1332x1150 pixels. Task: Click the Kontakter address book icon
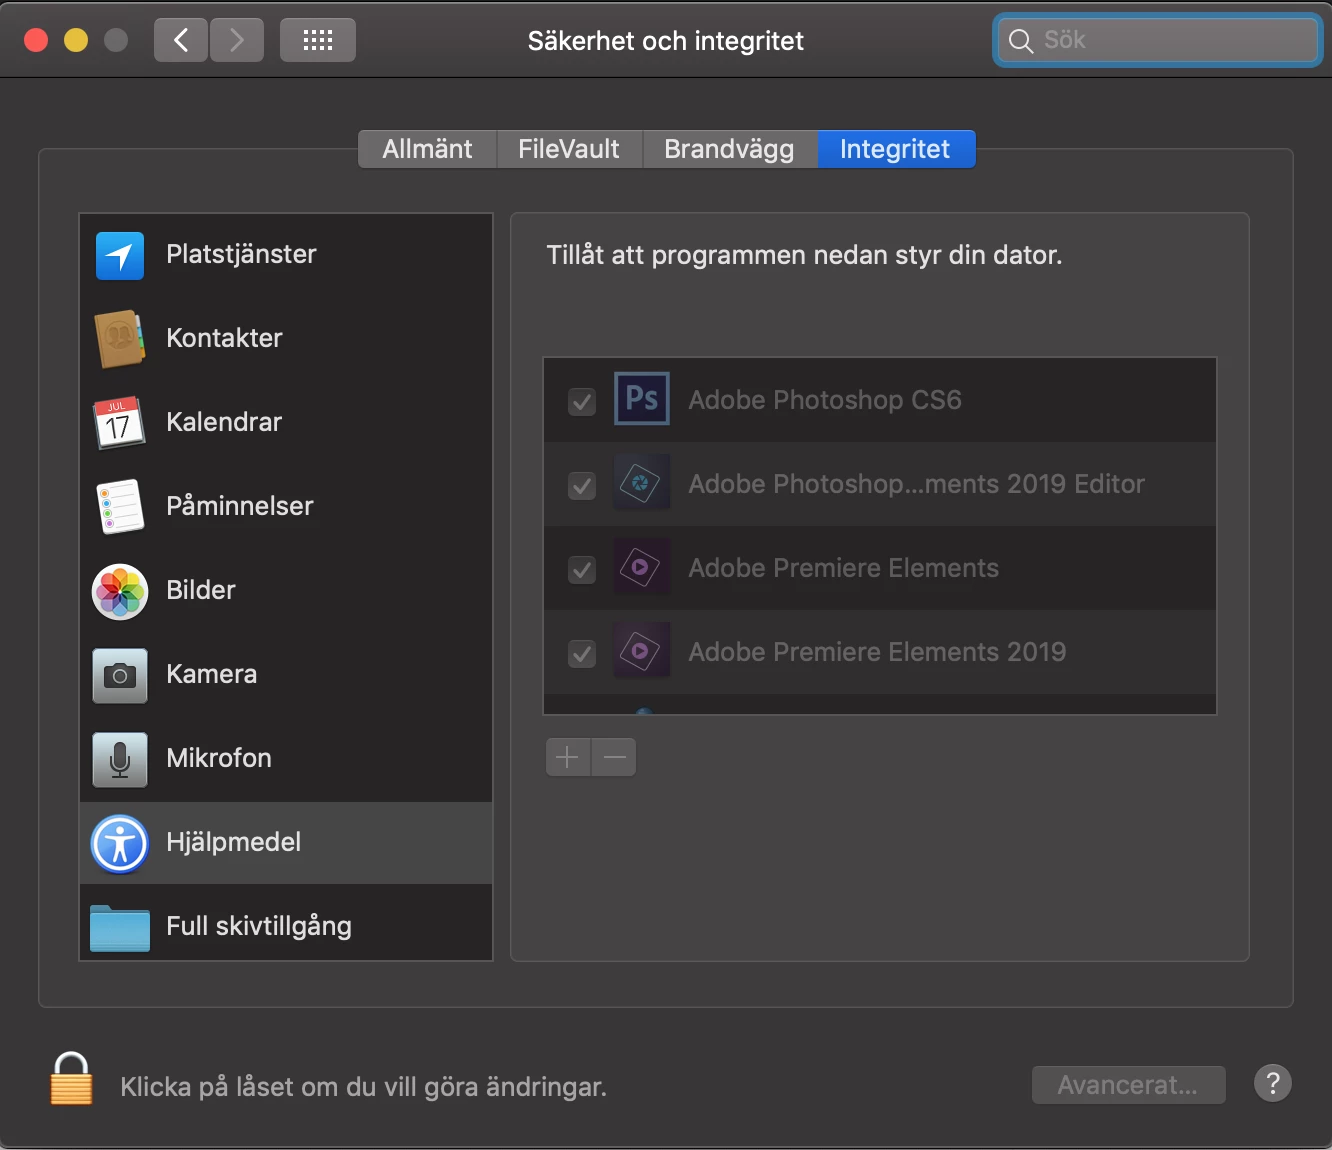pos(120,339)
